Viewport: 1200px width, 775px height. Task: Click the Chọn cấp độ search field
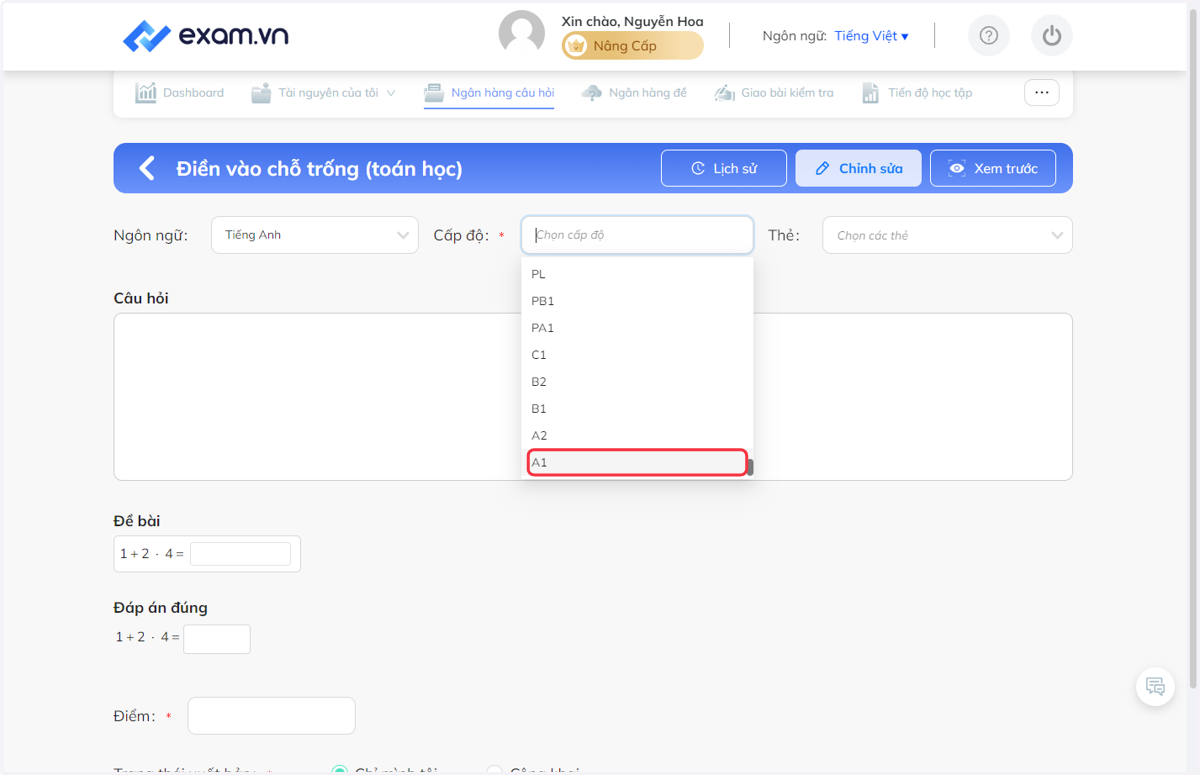[637, 235]
